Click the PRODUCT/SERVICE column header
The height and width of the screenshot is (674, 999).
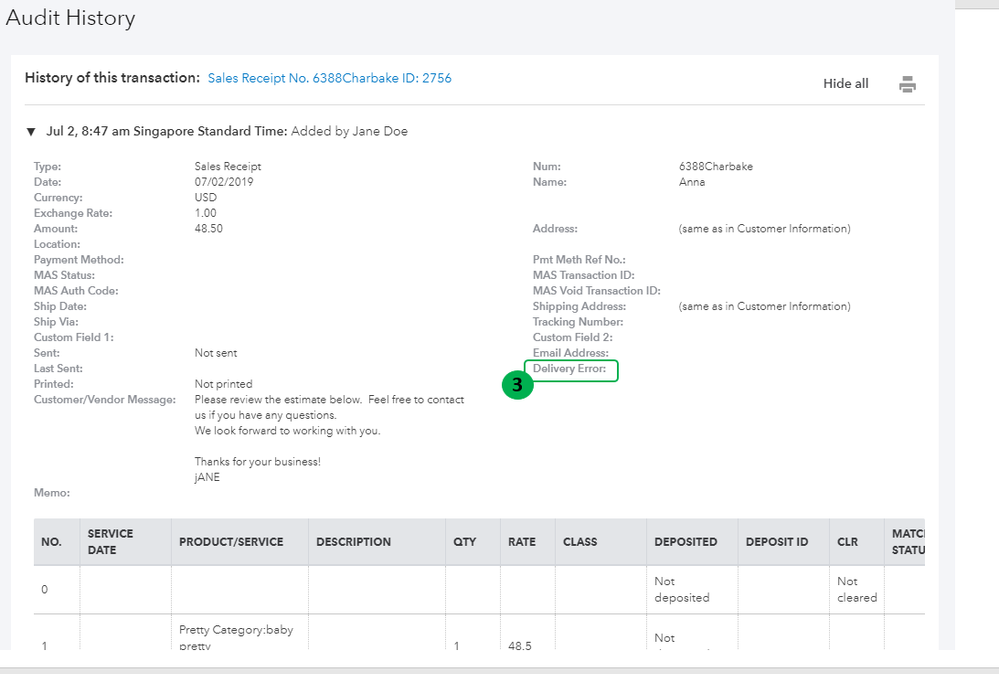tap(231, 542)
